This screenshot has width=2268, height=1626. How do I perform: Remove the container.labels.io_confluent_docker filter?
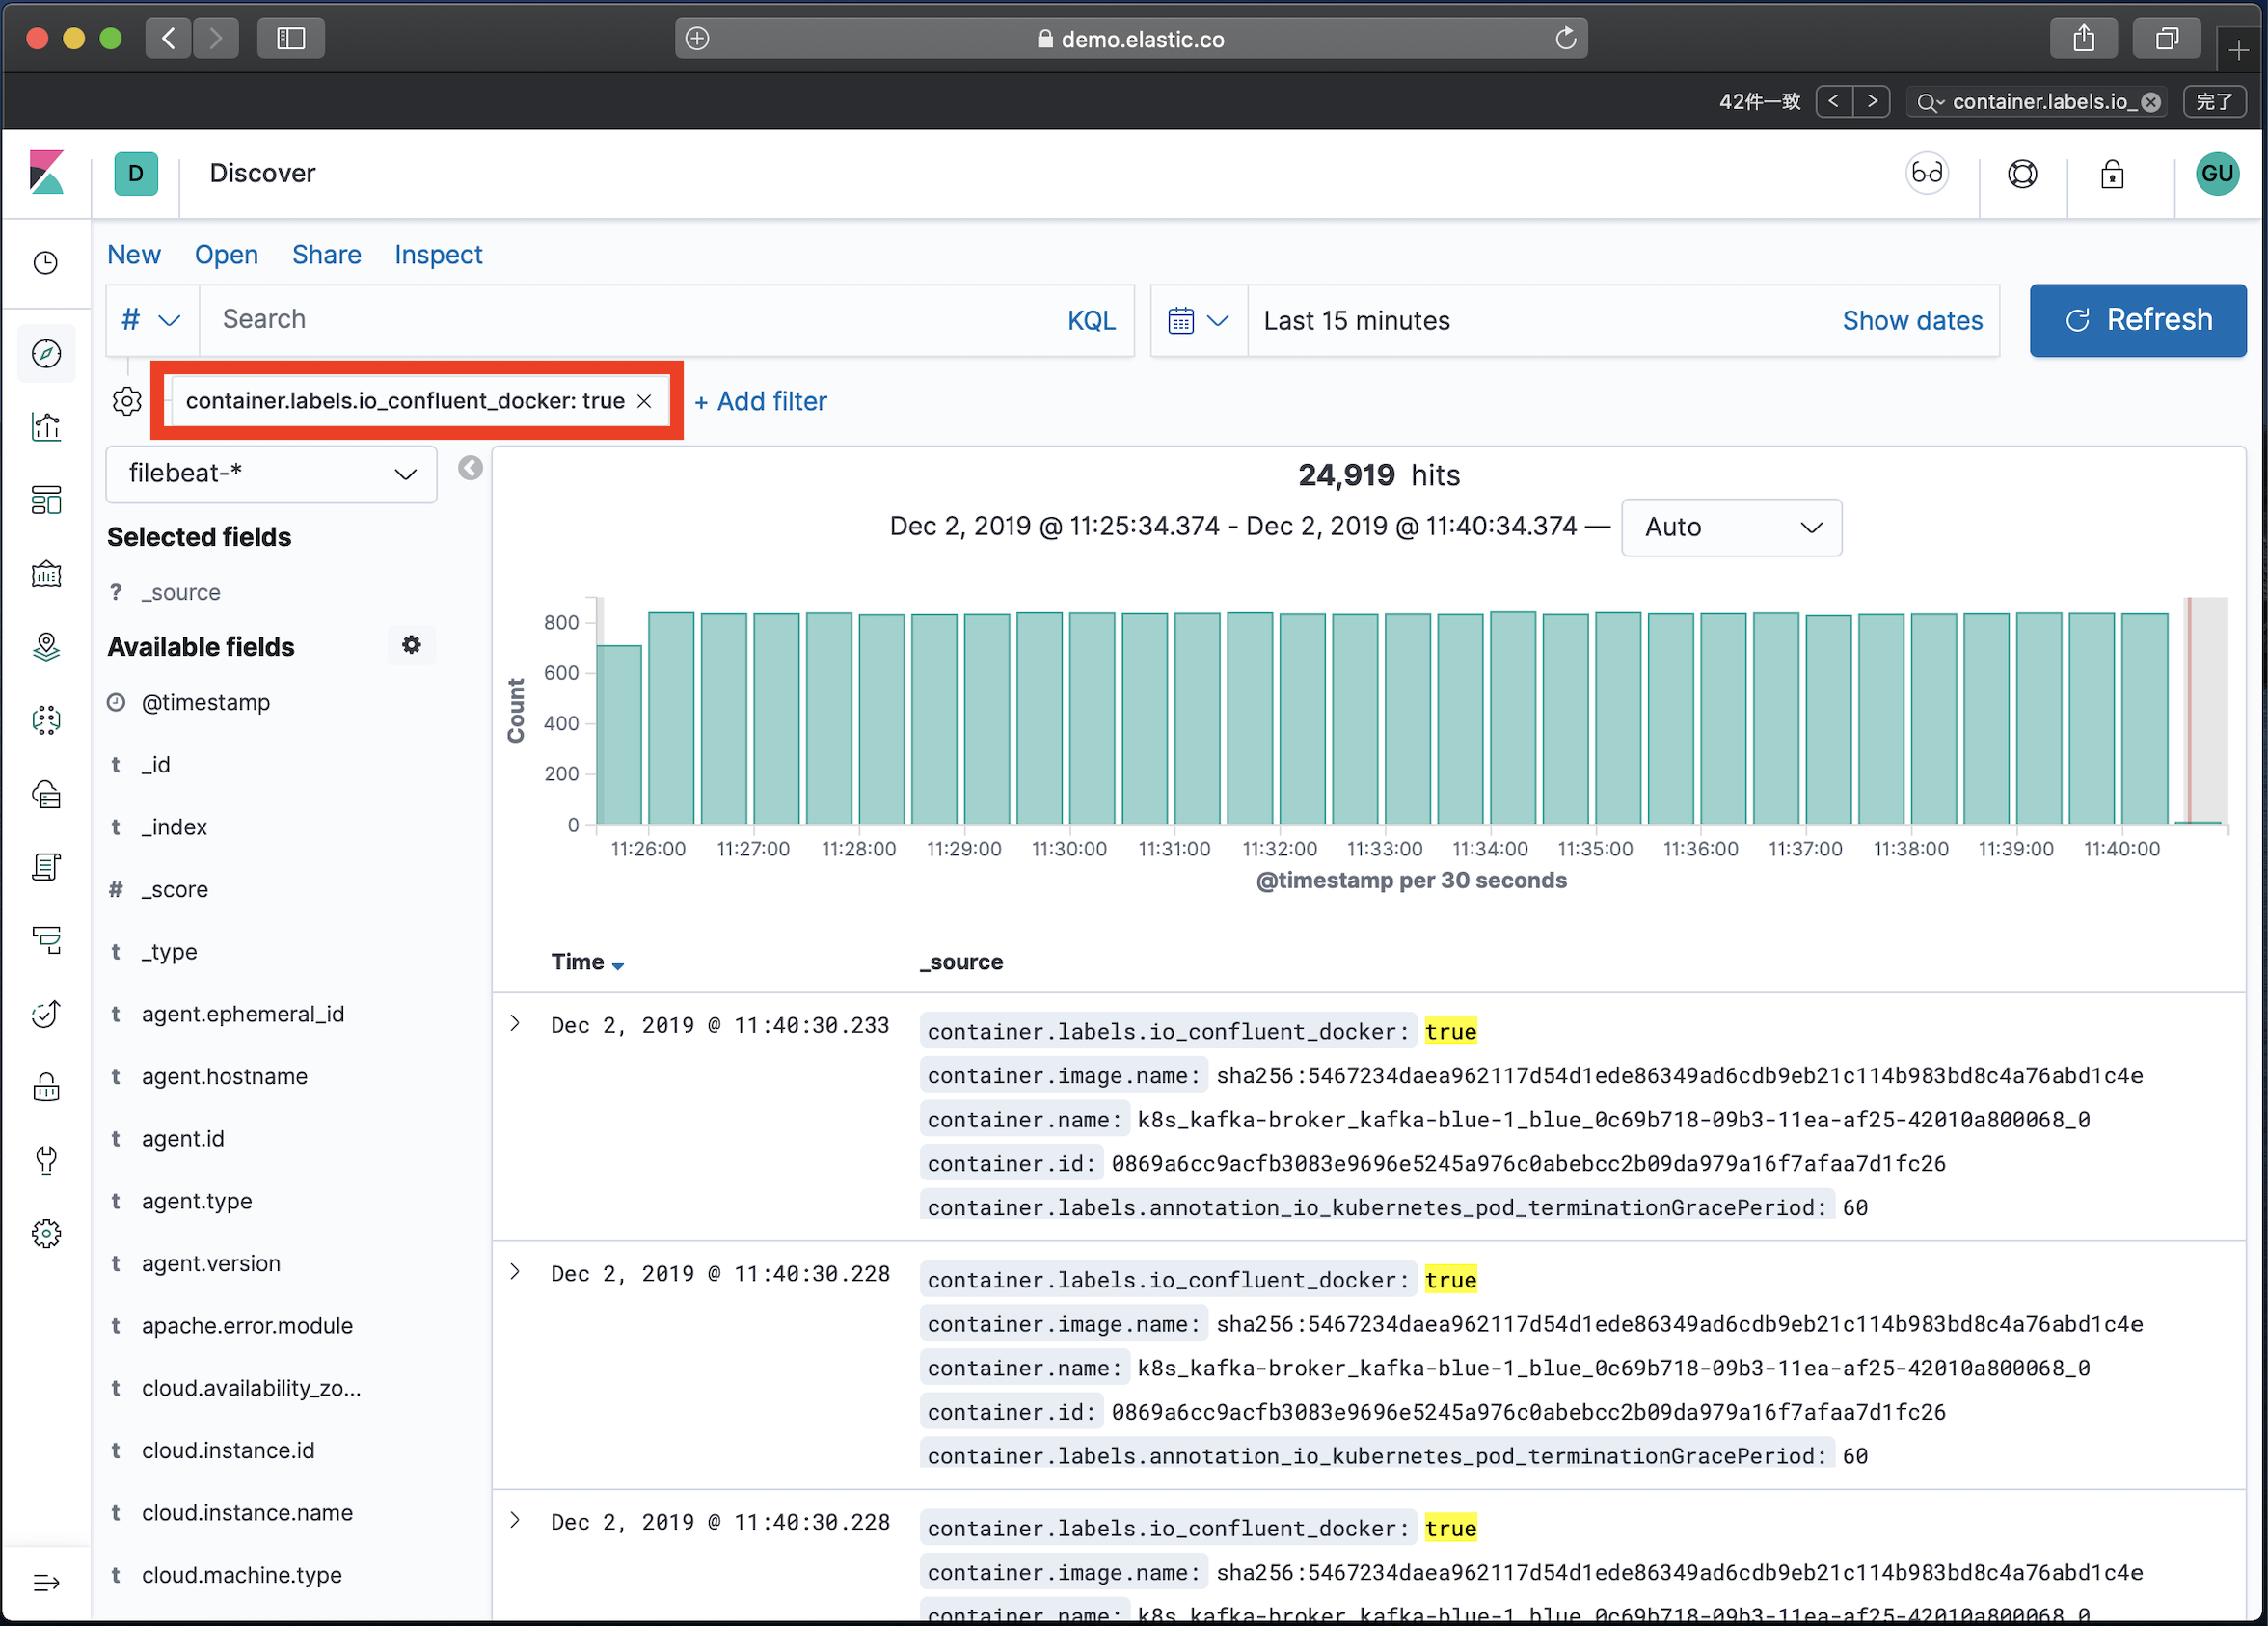(645, 401)
